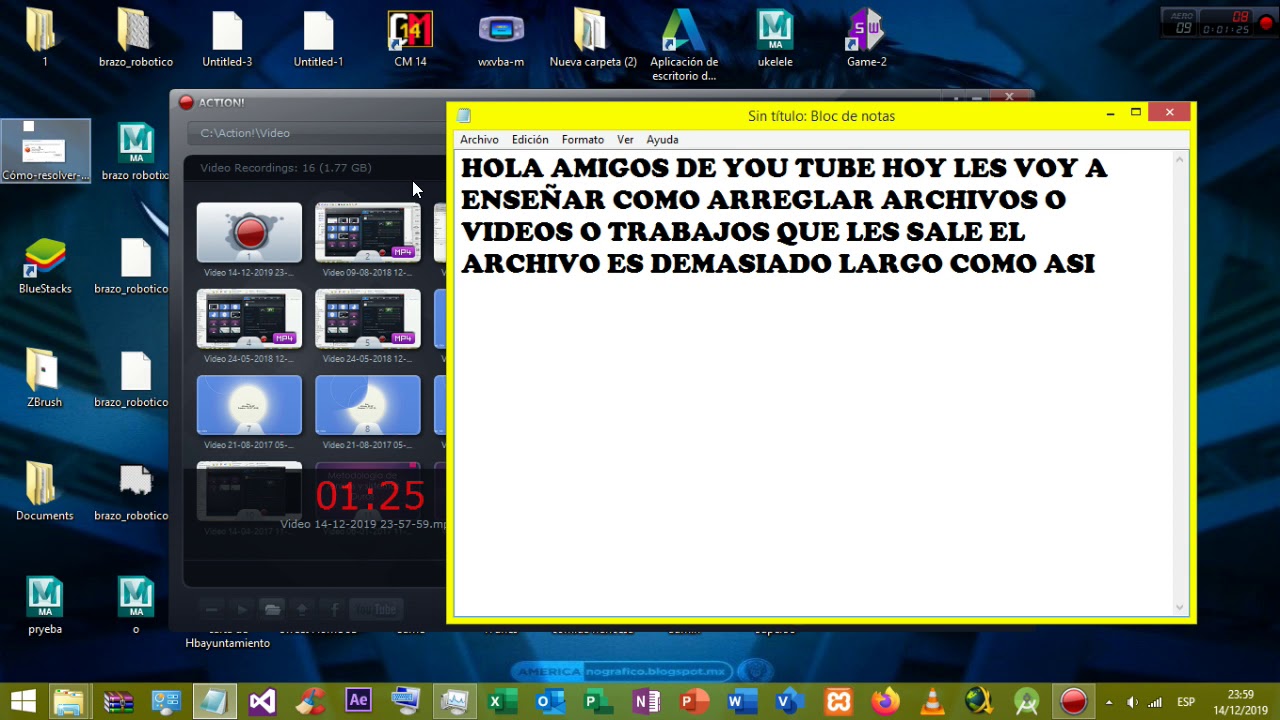Select recording thumbnail Video 09-08-2018 in Action!
The height and width of the screenshot is (720, 1280).
click(368, 232)
